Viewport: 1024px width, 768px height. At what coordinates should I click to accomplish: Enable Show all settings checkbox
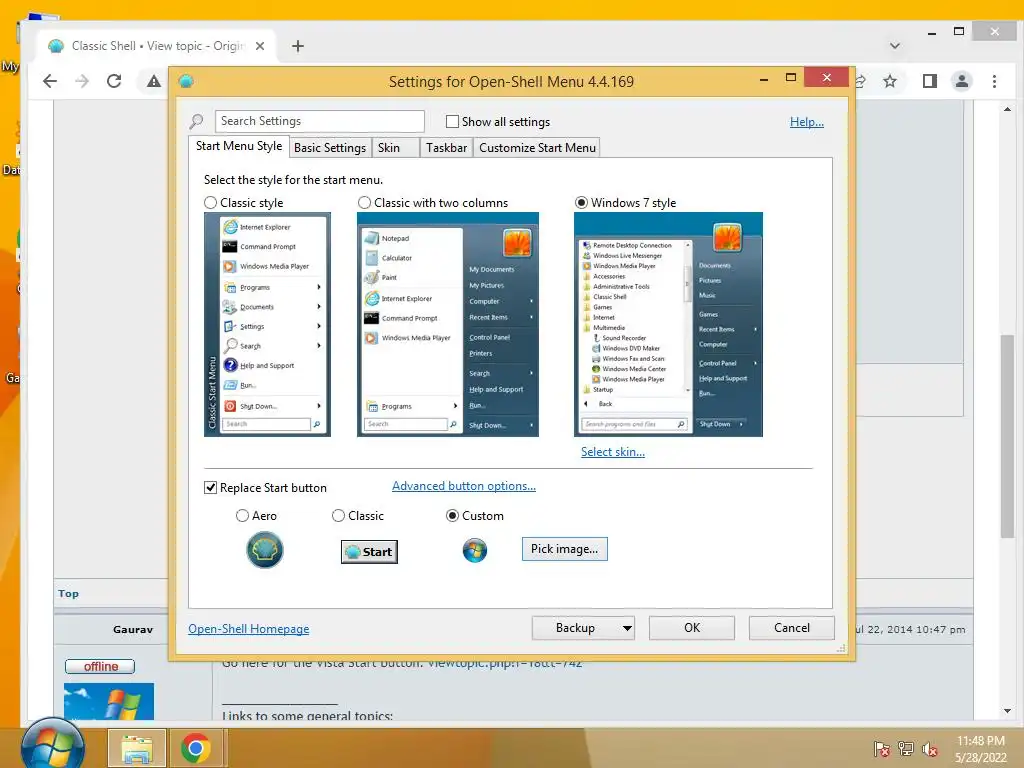click(452, 121)
